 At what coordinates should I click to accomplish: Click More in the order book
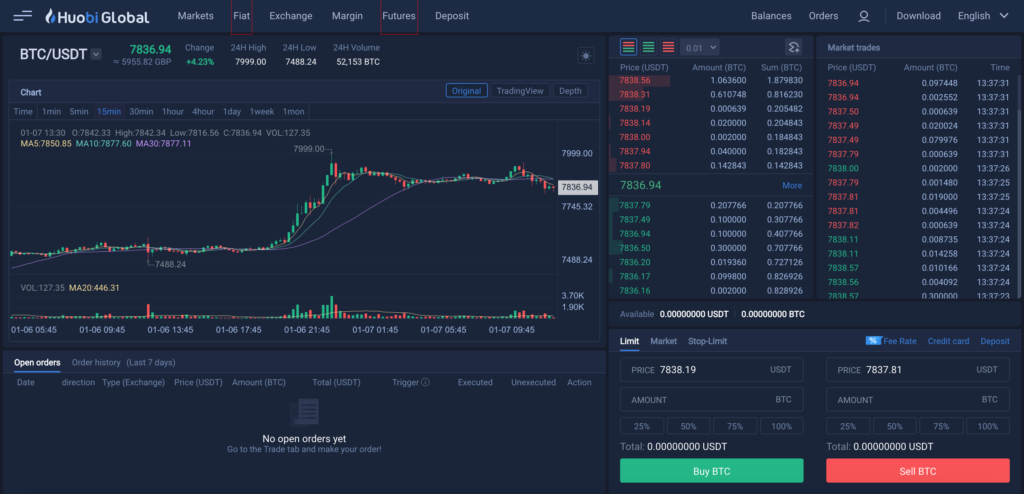coord(792,186)
